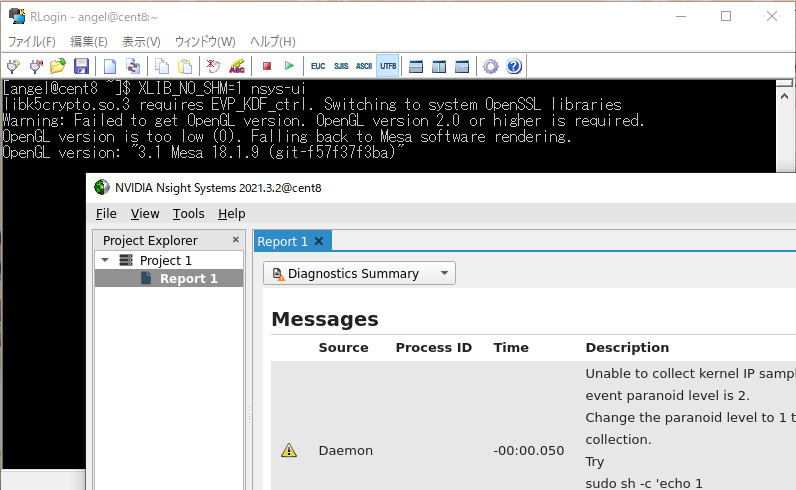Screen dimensions: 796x490
Task: Open RLogin 編集(E) menu
Action: [x=89, y=42]
